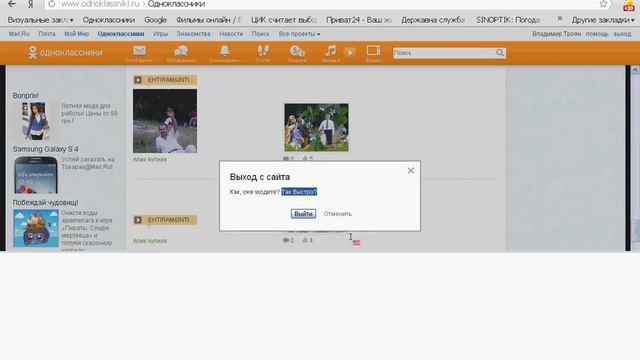Open Другие закладки dropdown
This screenshot has width=640, height=360.
coord(603,20)
